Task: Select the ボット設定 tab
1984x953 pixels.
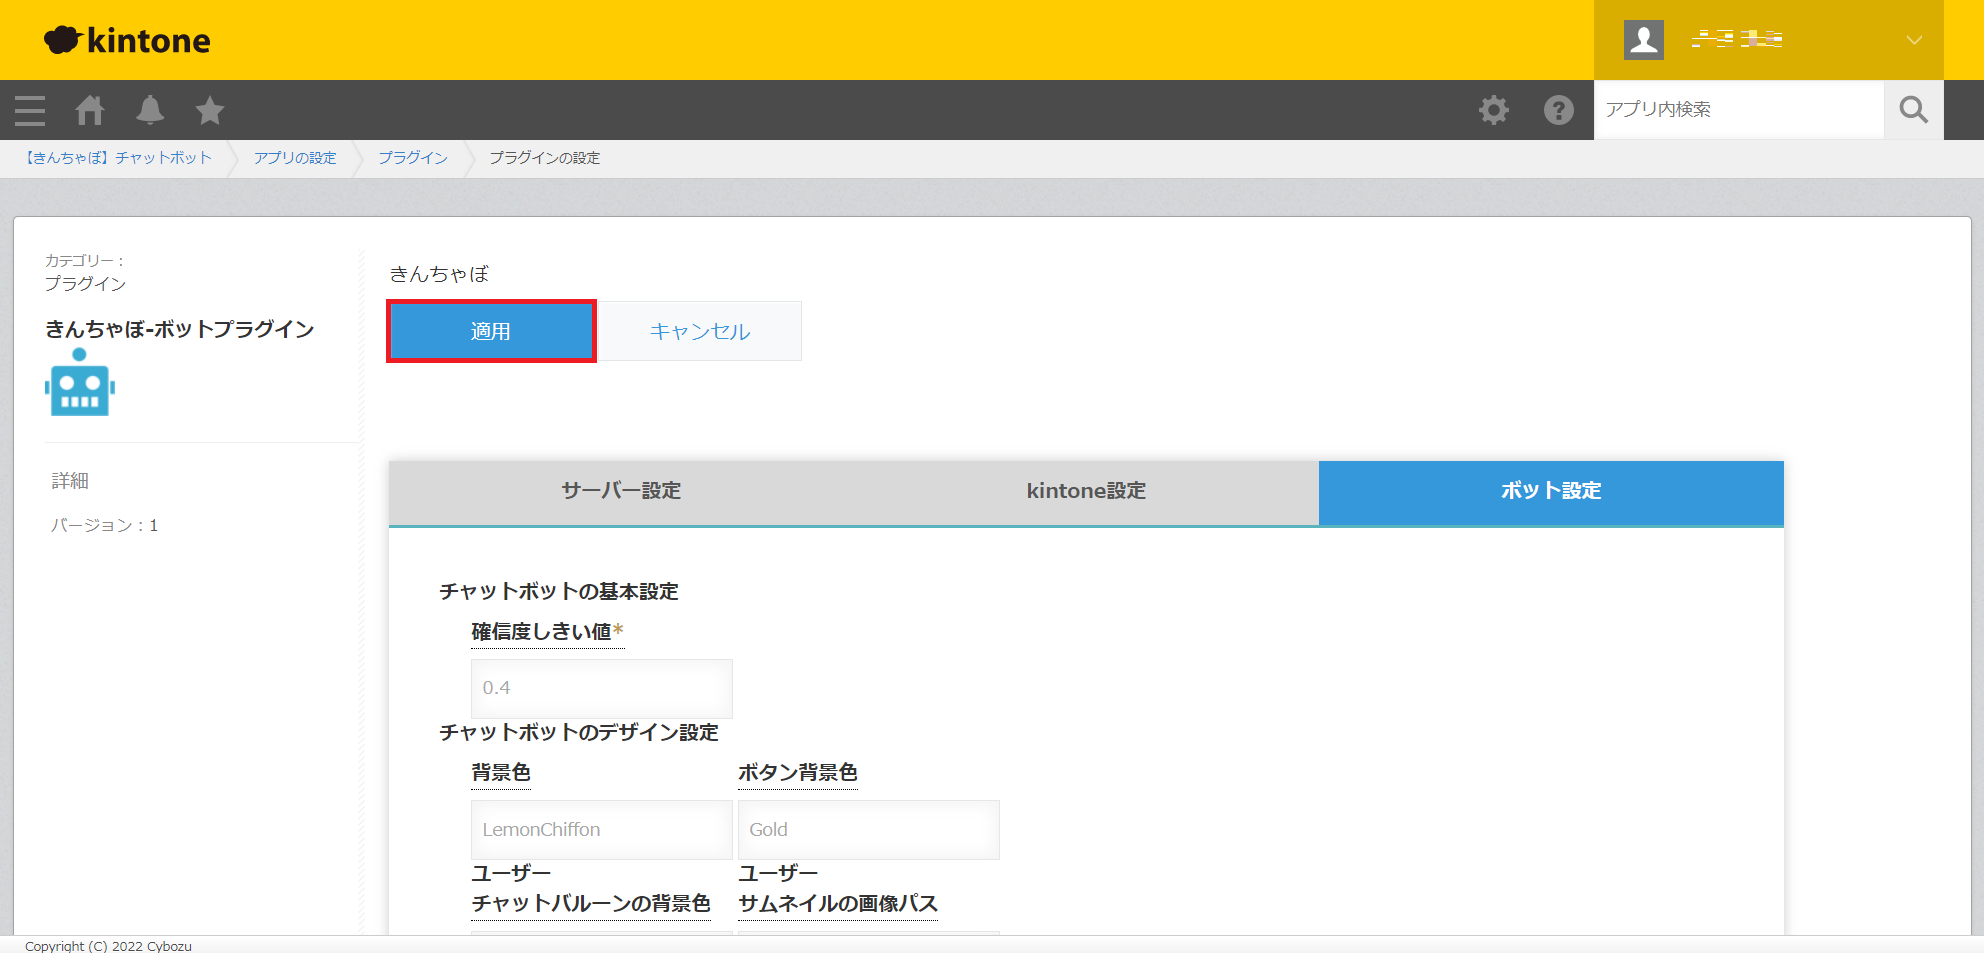Action: [1550, 491]
